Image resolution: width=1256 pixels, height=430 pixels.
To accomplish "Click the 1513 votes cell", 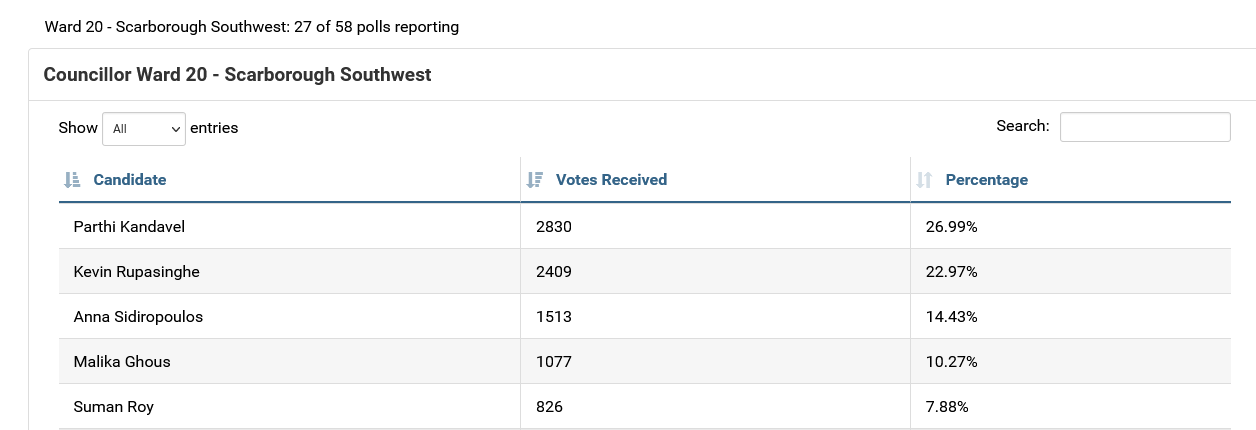I will click(x=553, y=317).
